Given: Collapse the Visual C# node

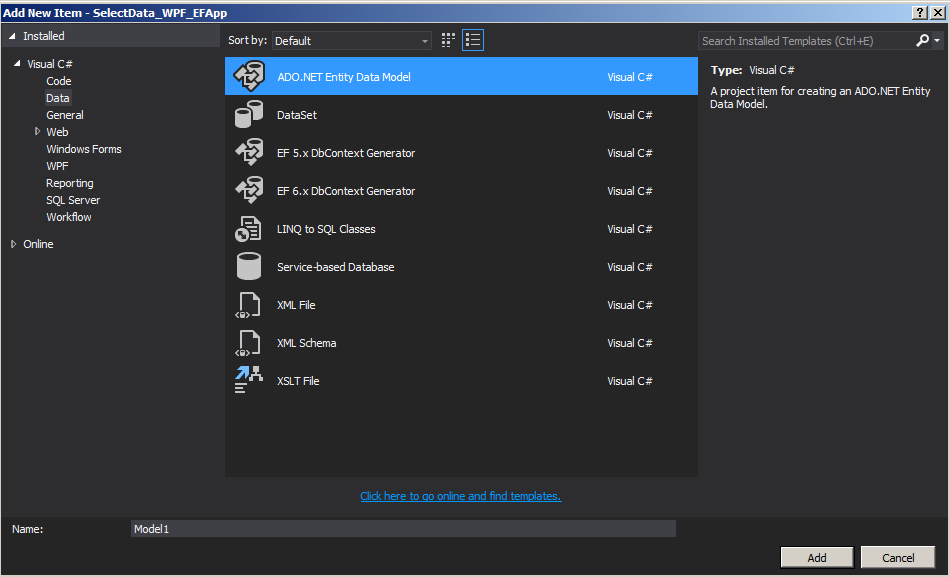Looking at the screenshot, I should click(17, 64).
